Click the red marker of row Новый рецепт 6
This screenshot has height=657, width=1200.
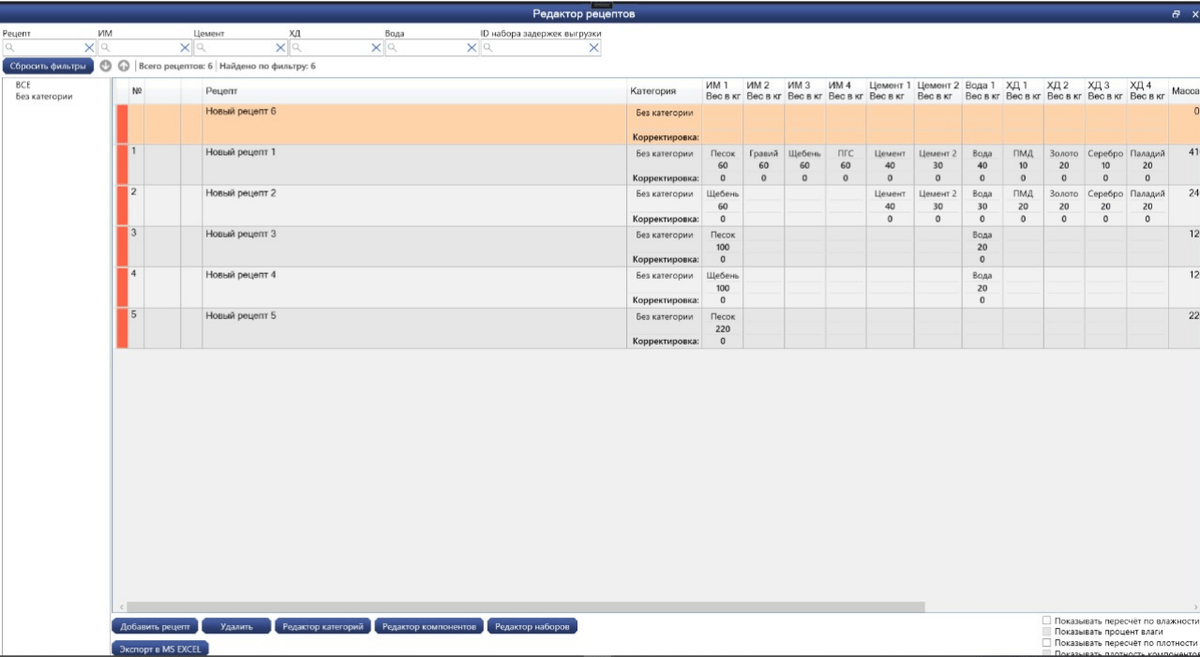click(x=122, y=124)
